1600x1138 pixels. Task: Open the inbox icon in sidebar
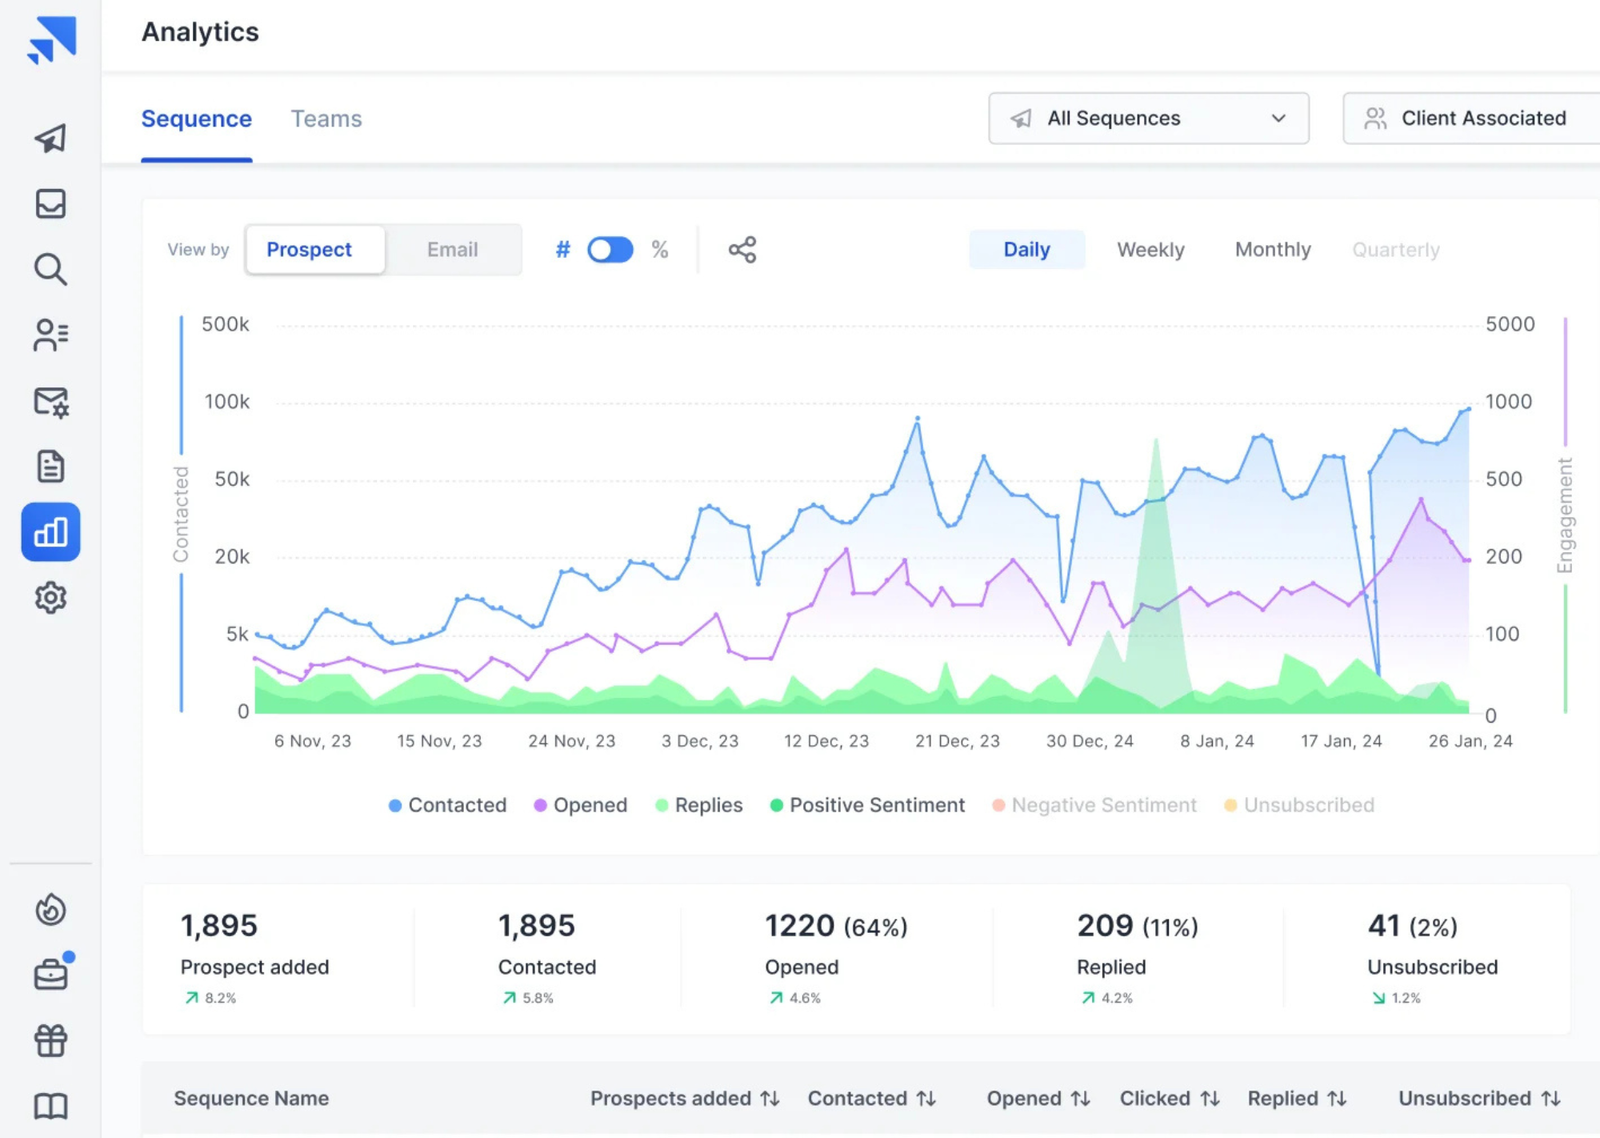(50, 204)
